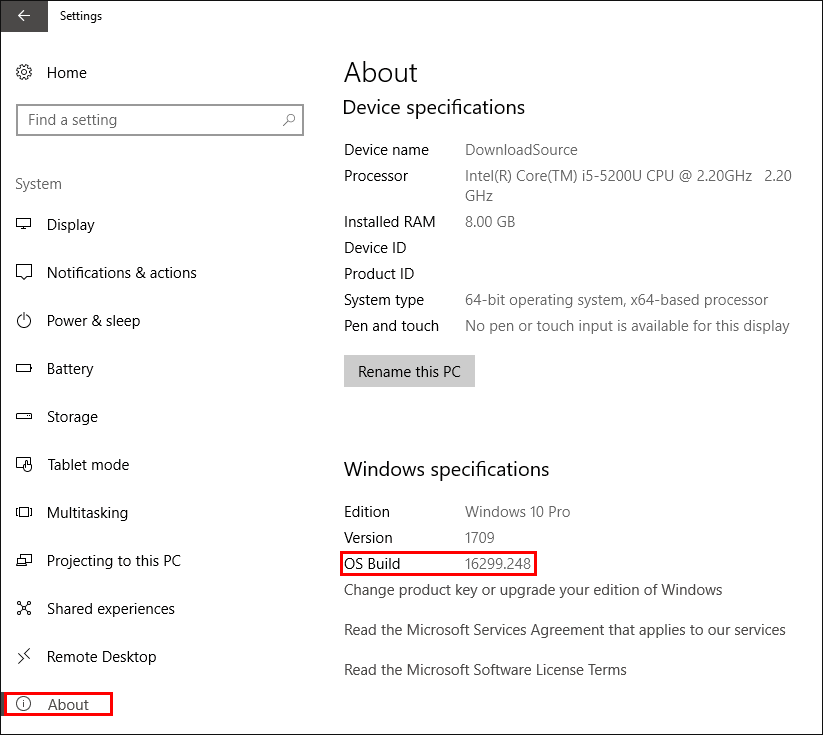
Task: Click the 8.00 GB RAM value
Action: 490,222
